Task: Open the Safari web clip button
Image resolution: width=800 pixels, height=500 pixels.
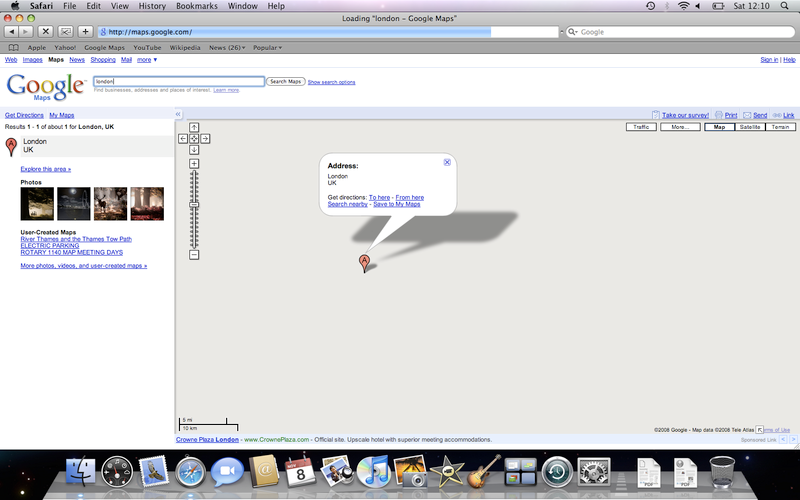Action: pyautogui.click(x=65, y=32)
